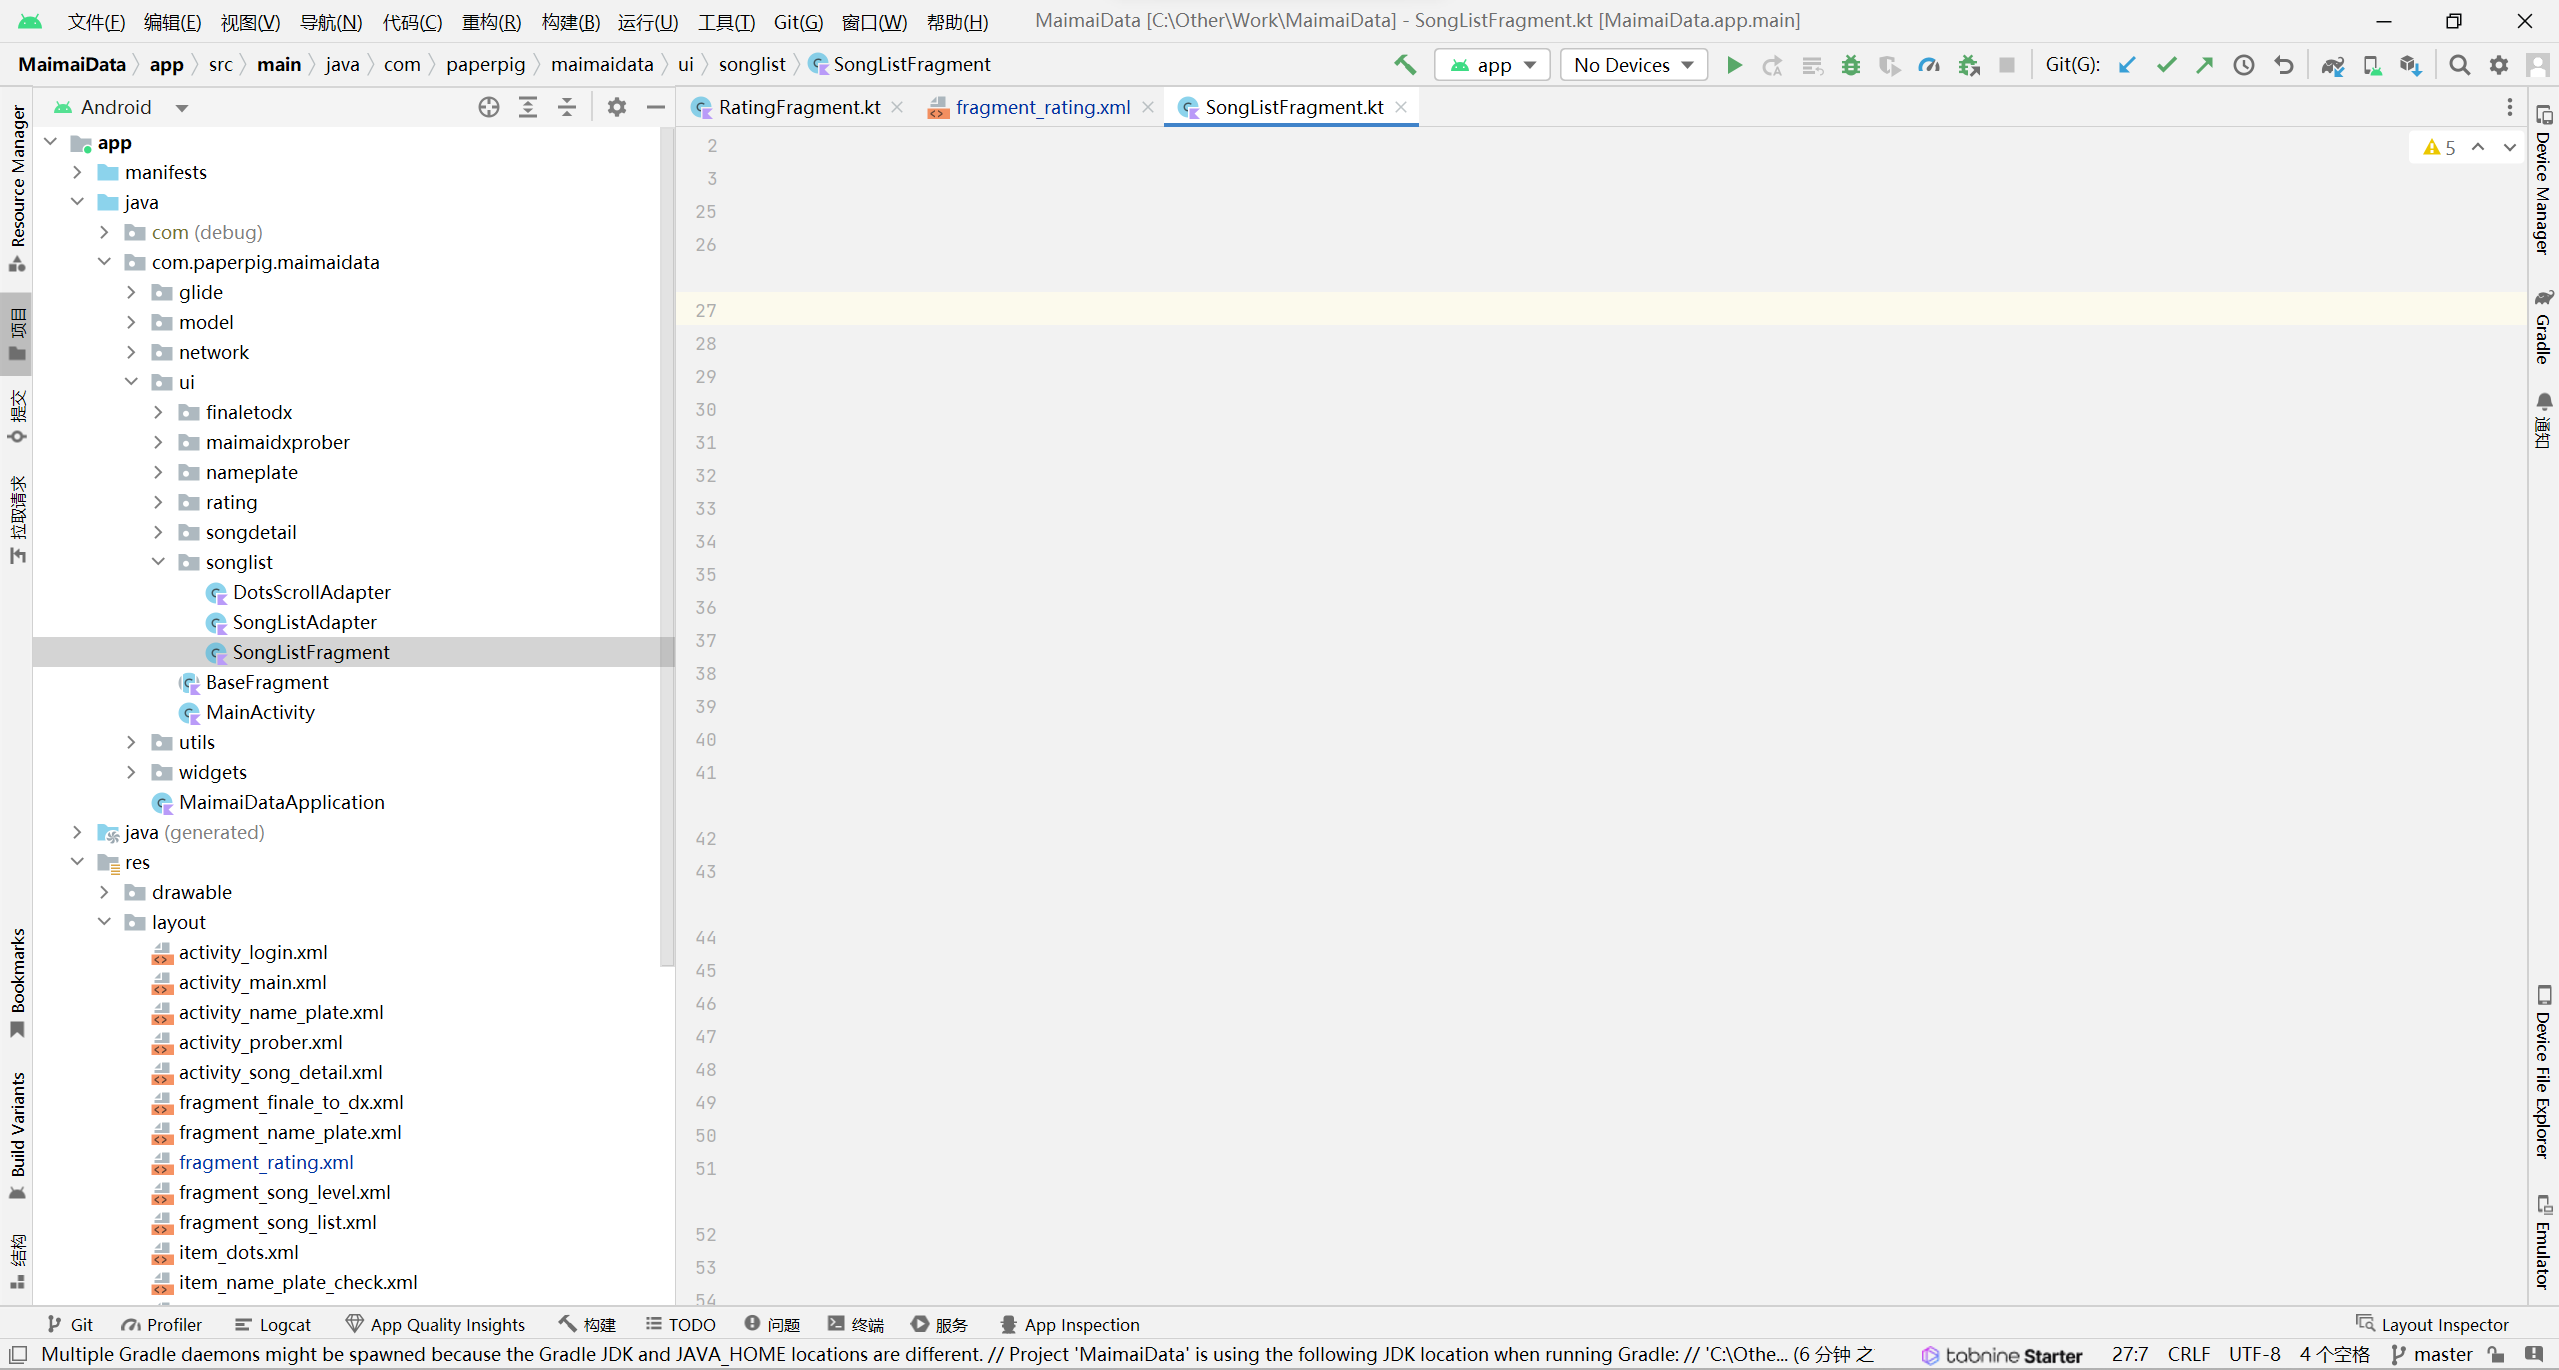The image size is (2559, 1370).
Task: Open the Git(G) menu in menu bar
Action: tap(797, 21)
